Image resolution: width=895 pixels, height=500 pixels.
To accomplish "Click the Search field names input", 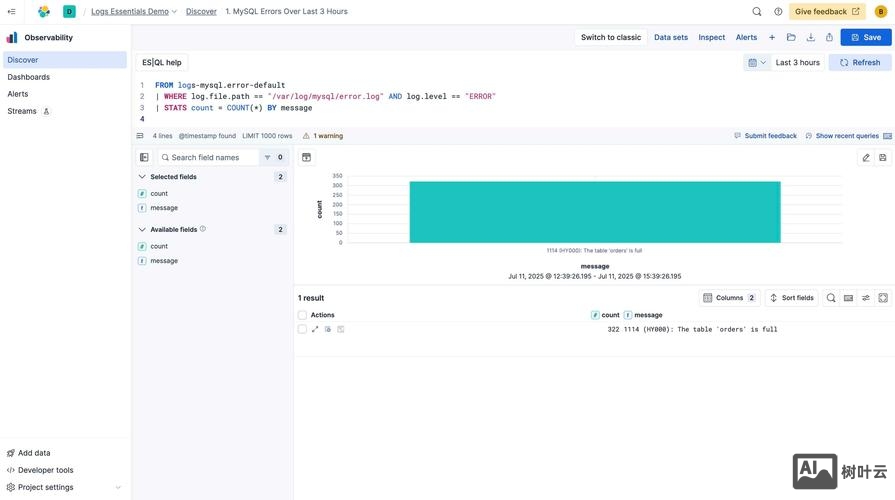I will [209, 157].
